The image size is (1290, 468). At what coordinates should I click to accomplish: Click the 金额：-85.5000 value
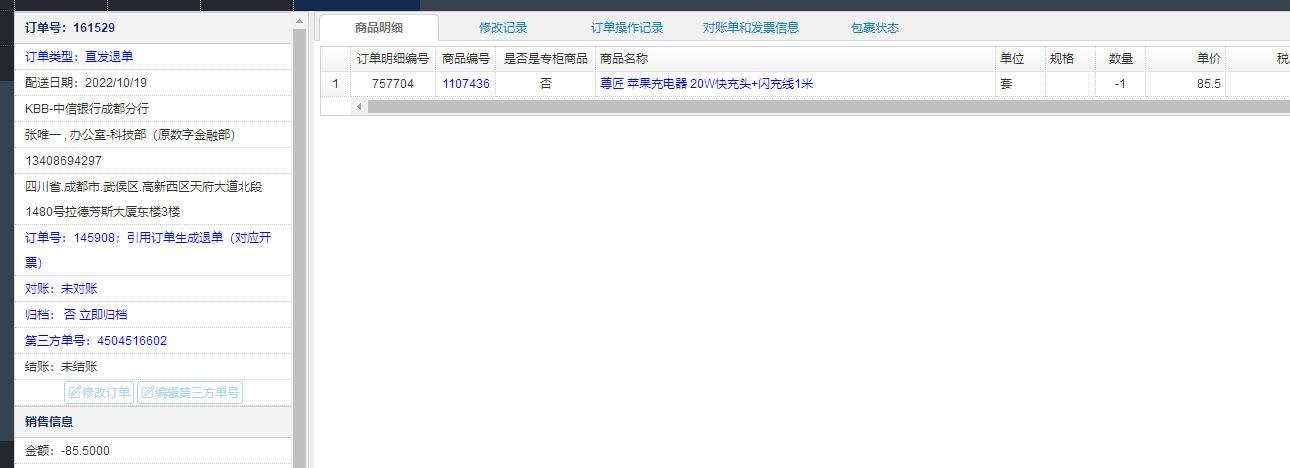point(67,451)
